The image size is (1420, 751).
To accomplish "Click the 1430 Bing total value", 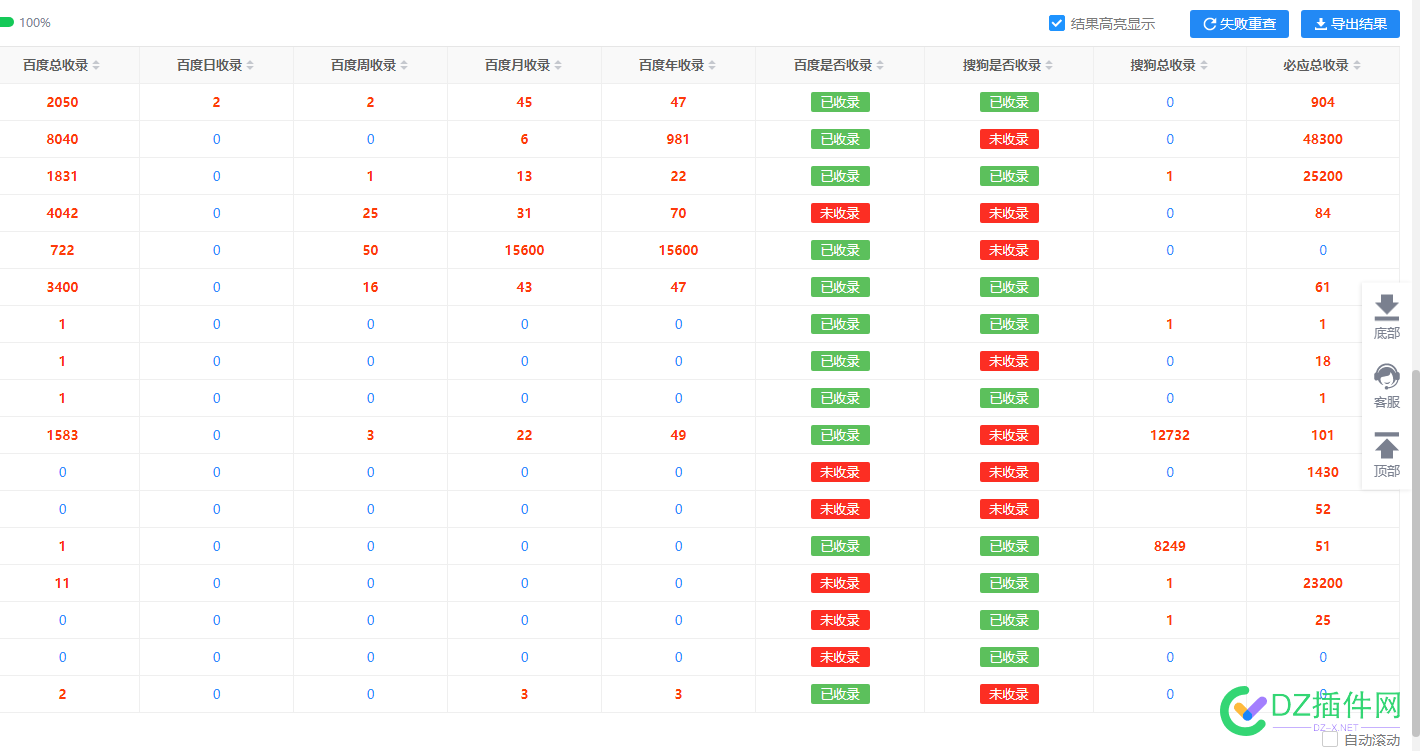I will pos(1323,472).
